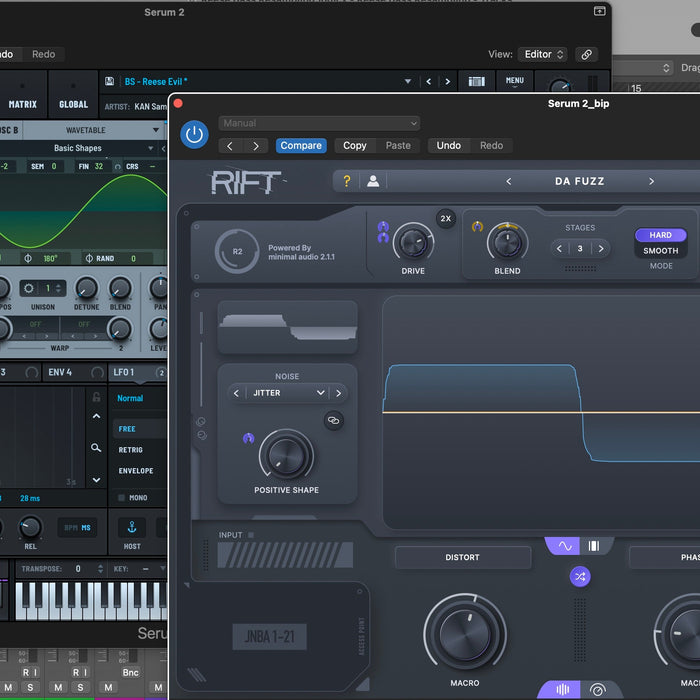
Task: Go to previous Rift preset before DA FUZZ
Action: tap(508, 181)
